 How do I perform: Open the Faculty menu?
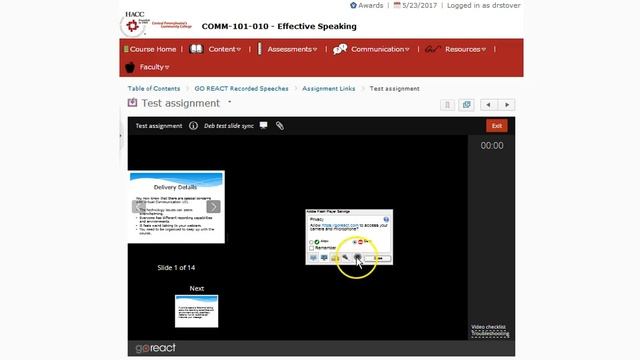[x=151, y=67]
